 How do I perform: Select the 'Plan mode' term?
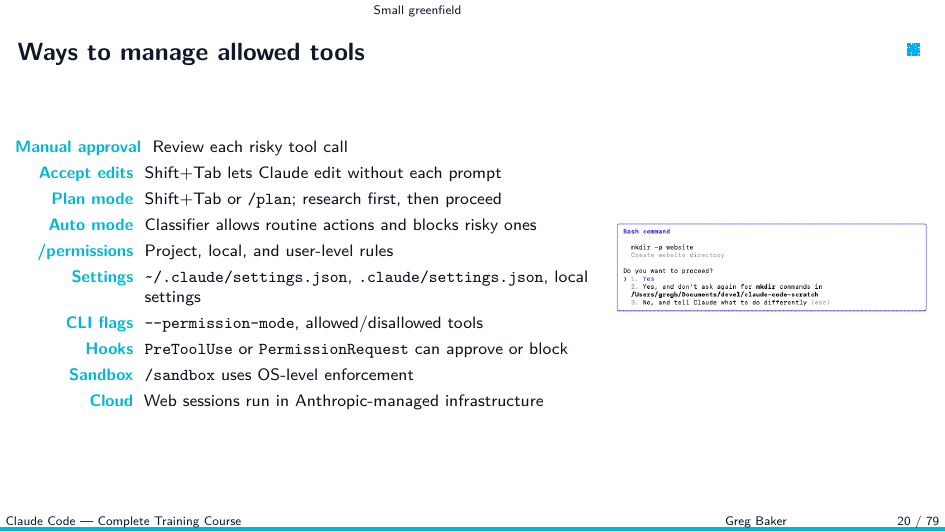click(x=92, y=199)
